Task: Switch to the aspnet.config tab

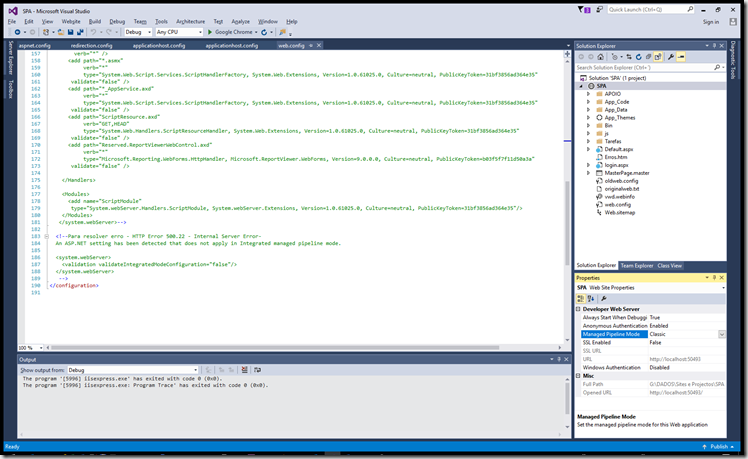Action: (x=34, y=45)
